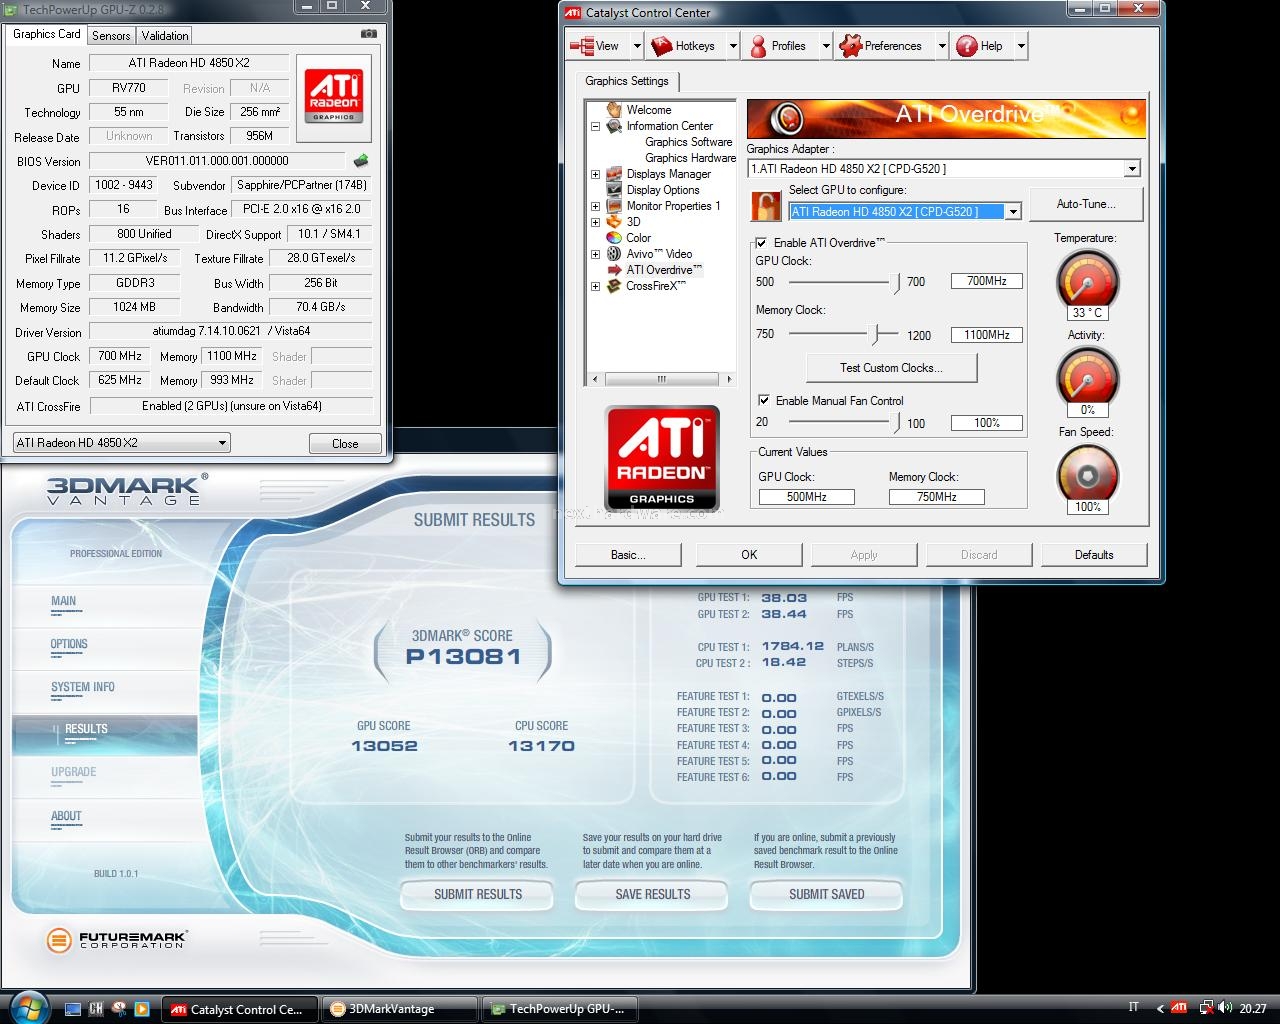Click the Help toolbar icon
The height and width of the screenshot is (1024, 1280).
[966, 46]
